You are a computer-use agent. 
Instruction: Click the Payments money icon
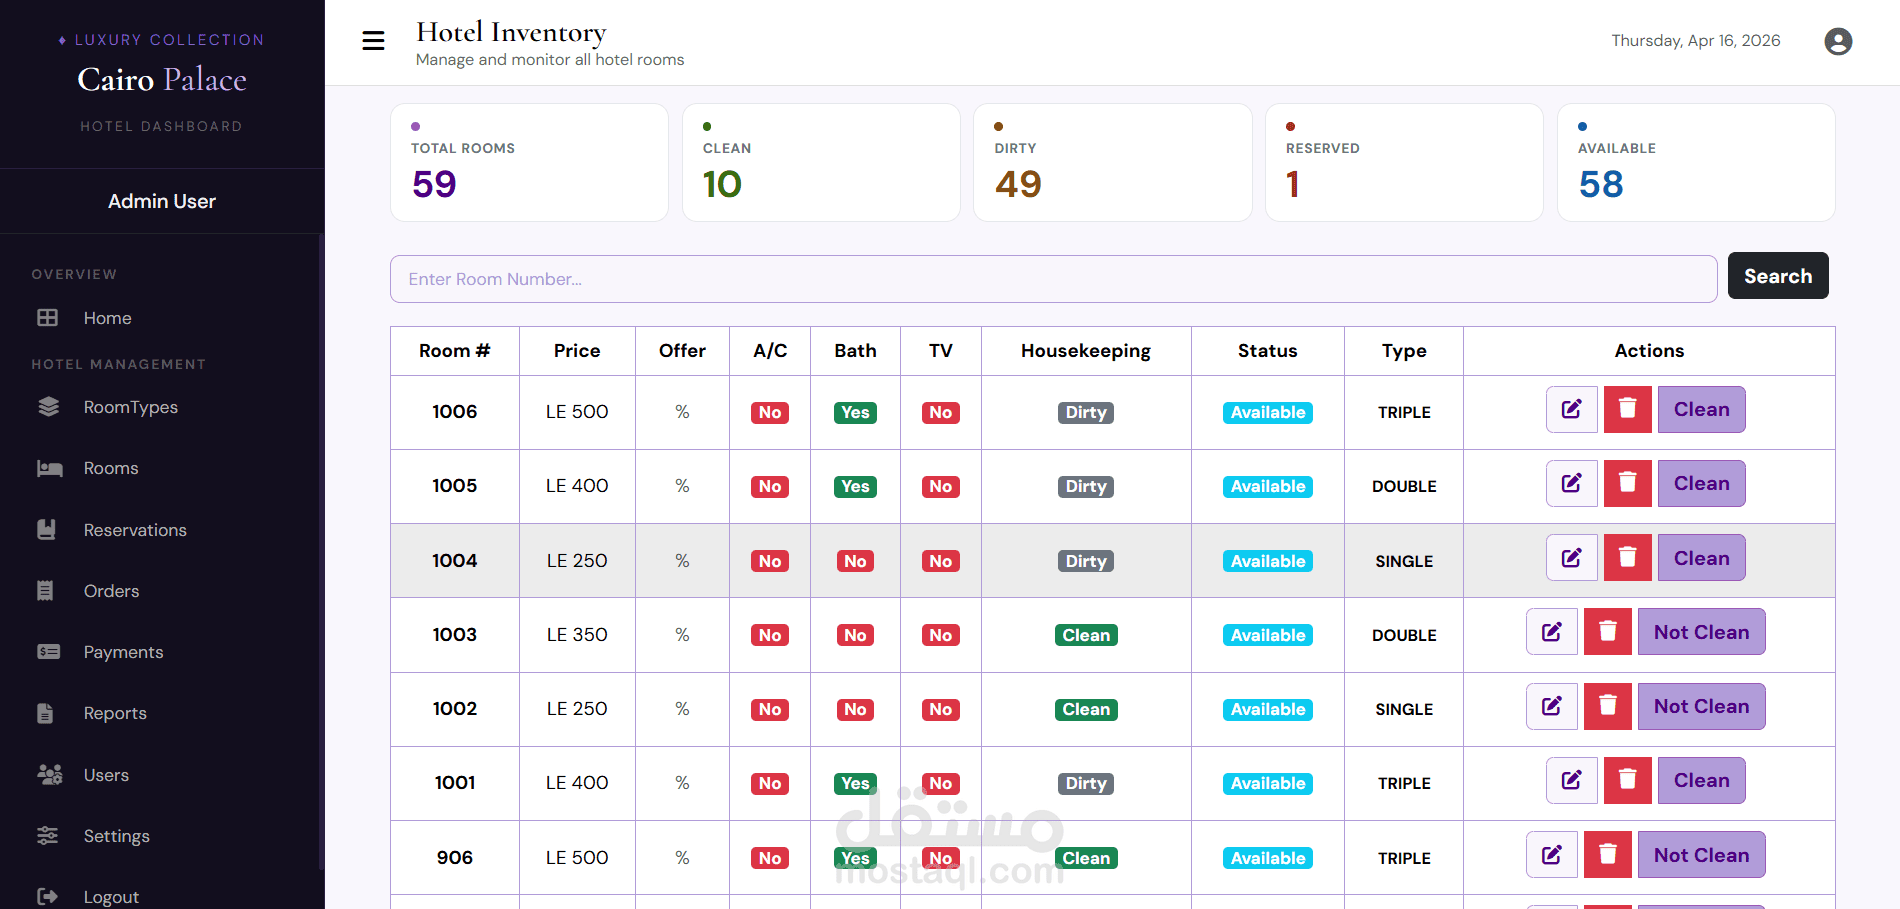coord(48,652)
